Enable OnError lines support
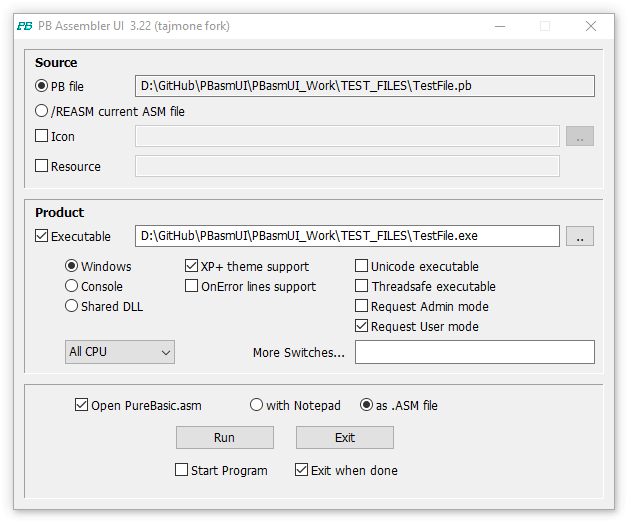 coord(191,286)
